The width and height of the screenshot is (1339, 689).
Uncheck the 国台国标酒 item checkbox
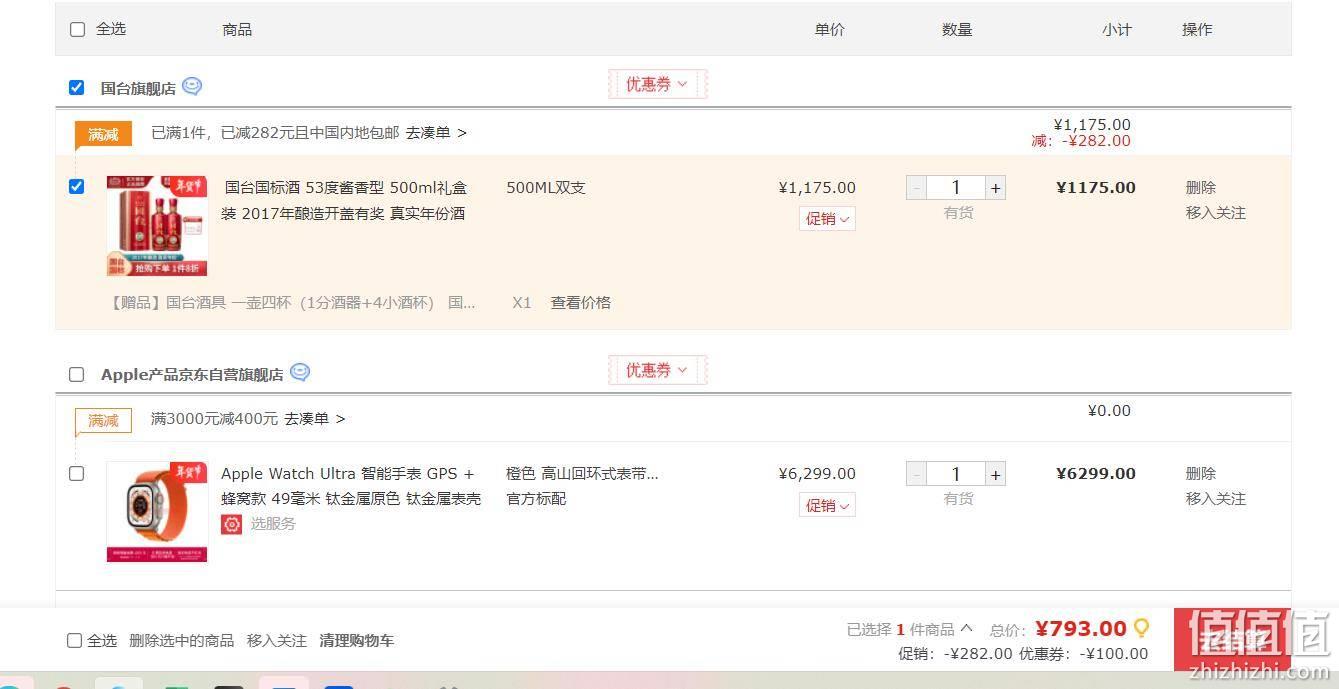point(76,186)
